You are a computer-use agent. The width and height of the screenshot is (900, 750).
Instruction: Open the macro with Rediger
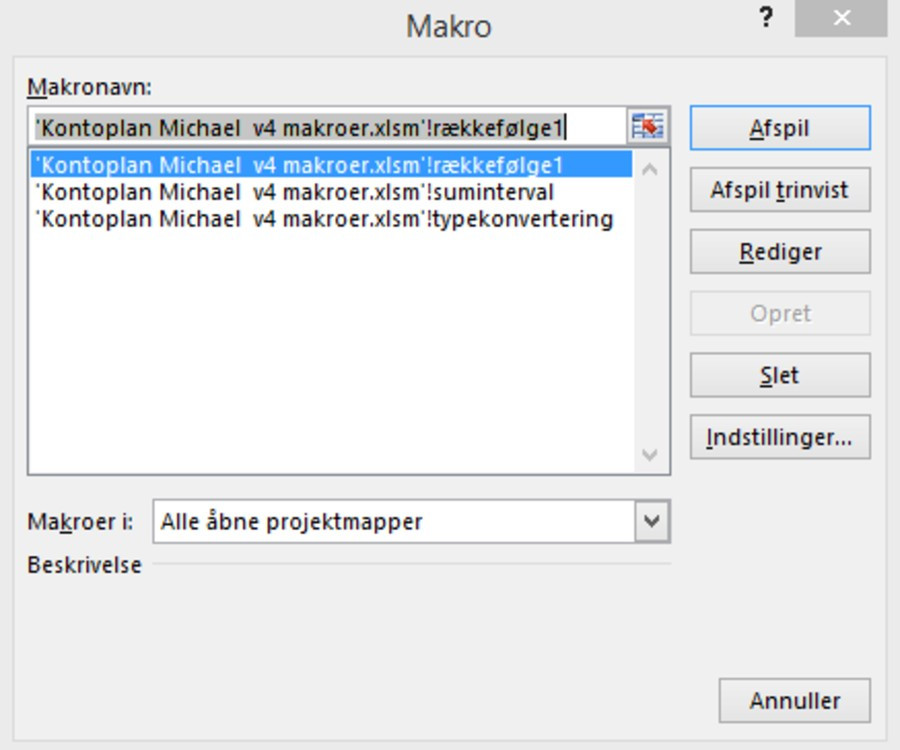tap(780, 252)
